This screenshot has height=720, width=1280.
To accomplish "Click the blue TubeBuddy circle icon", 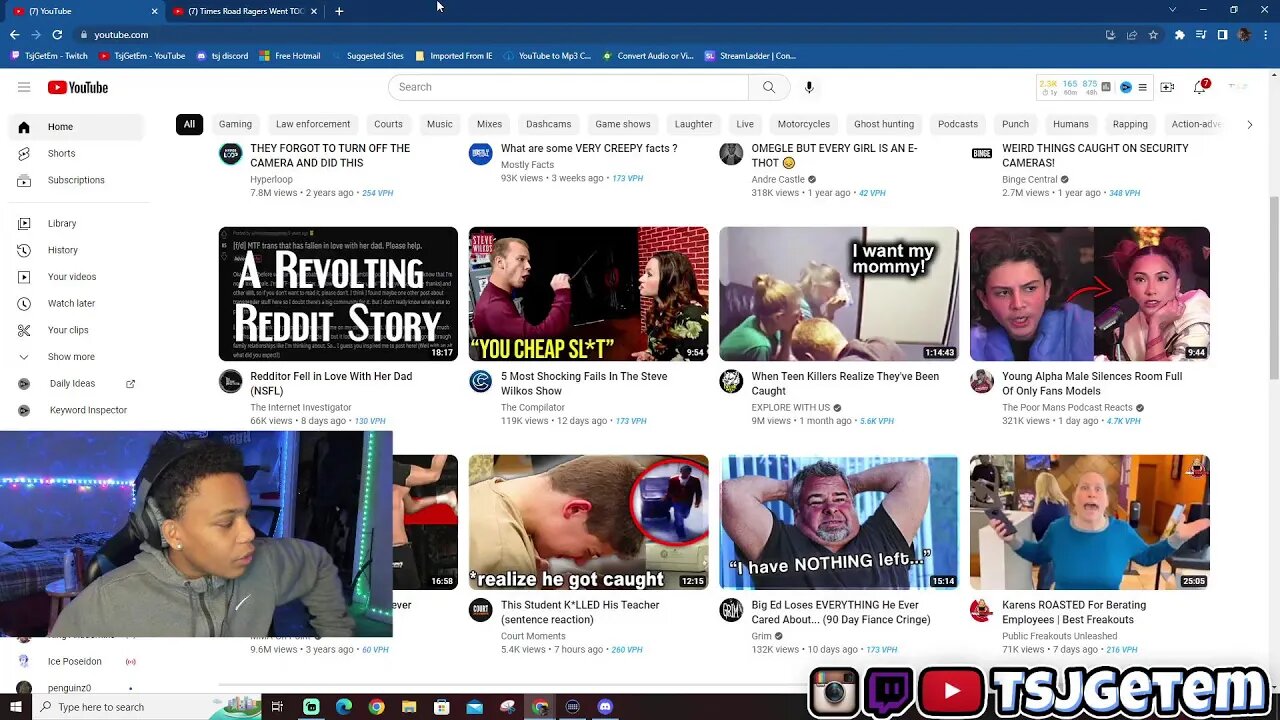I will click(x=1125, y=87).
